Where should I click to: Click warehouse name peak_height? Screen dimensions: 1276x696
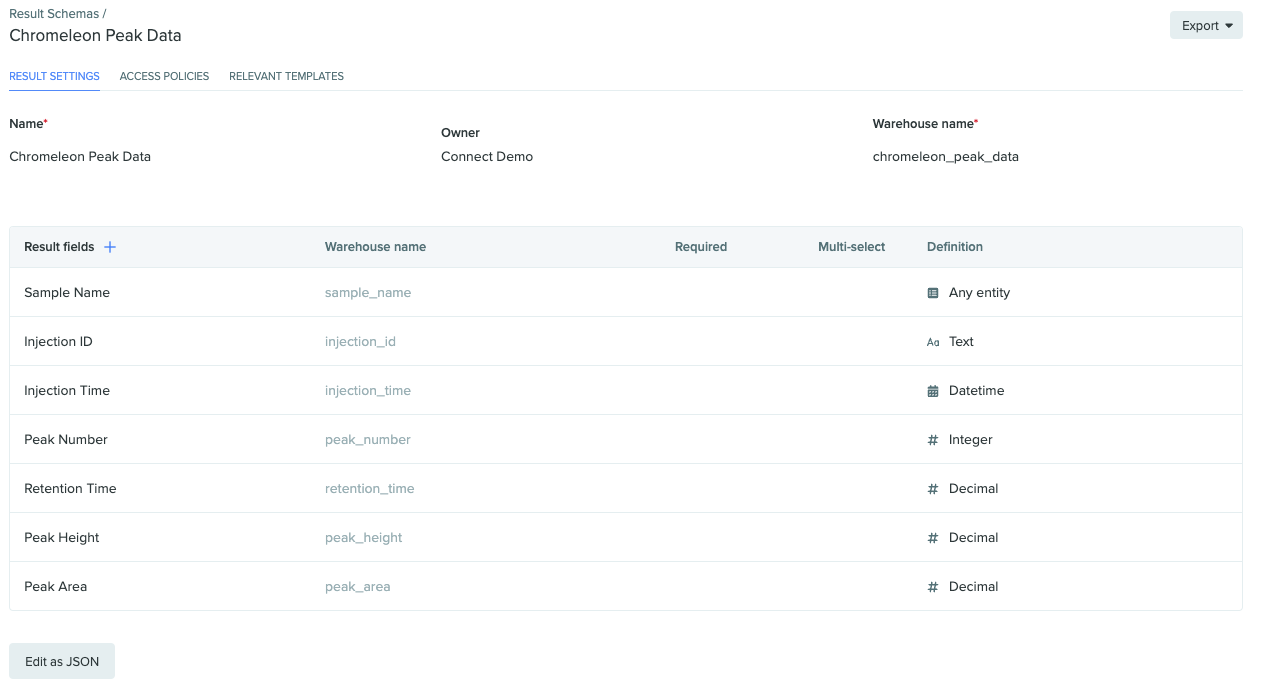coord(364,538)
